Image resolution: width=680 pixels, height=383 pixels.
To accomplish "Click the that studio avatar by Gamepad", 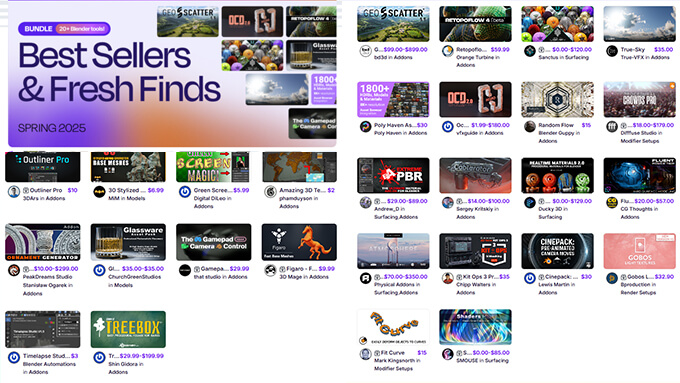I will (185, 270).
